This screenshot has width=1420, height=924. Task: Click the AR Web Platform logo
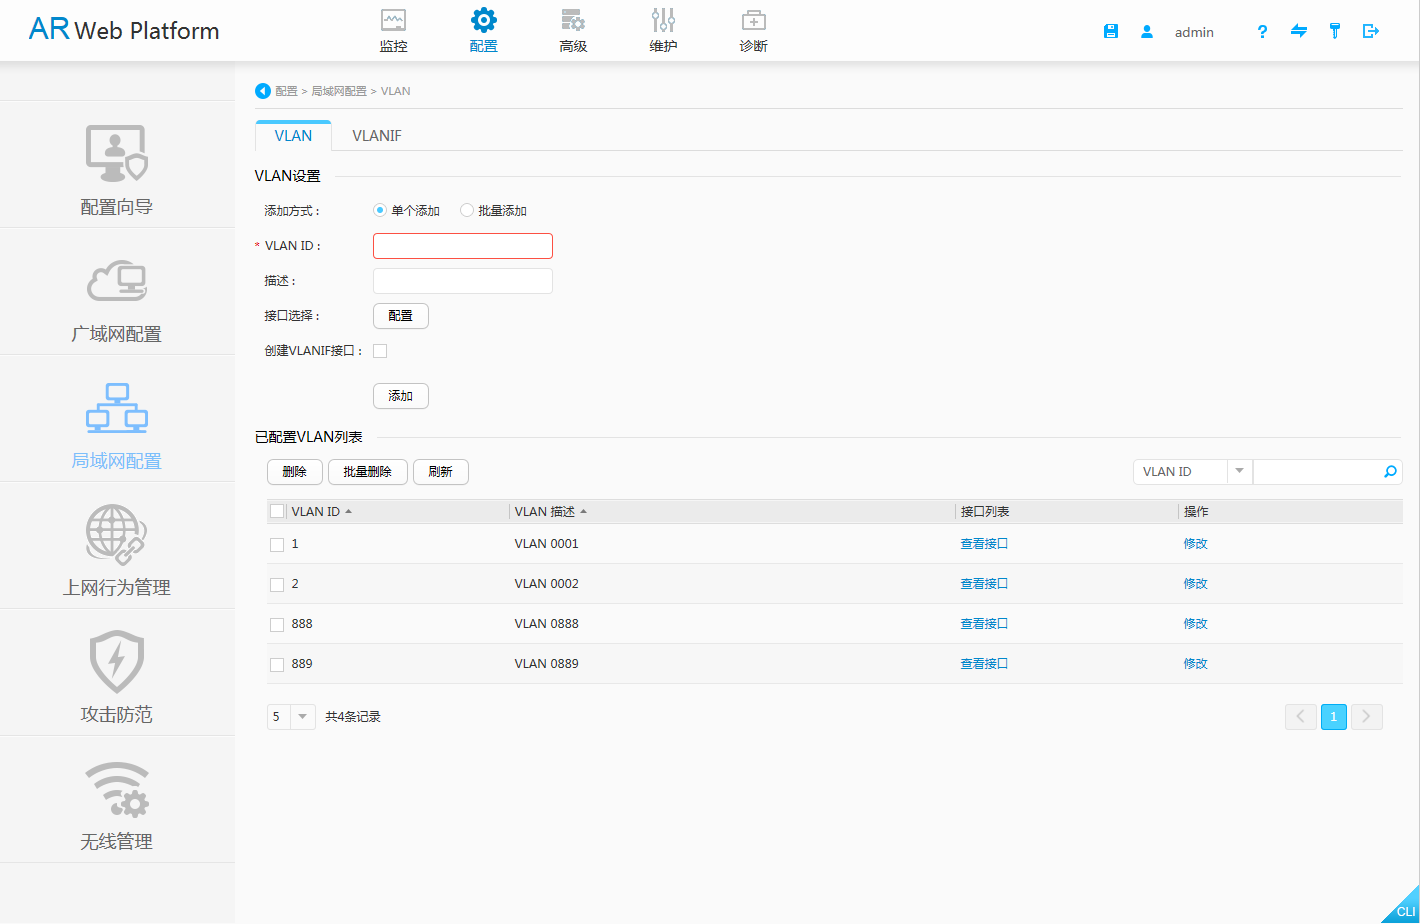(124, 30)
